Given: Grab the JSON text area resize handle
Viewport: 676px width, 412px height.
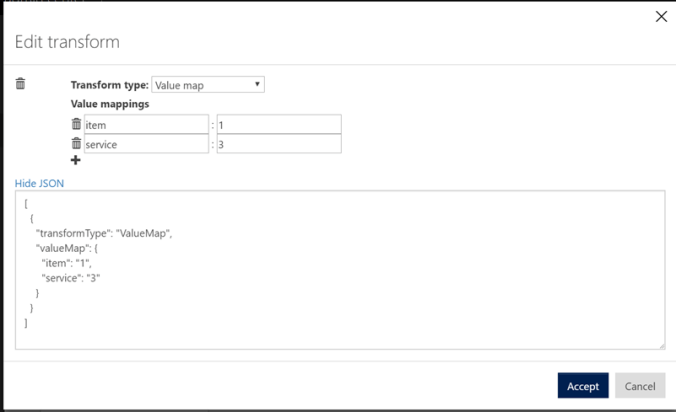Looking at the screenshot, I should 661,346.
